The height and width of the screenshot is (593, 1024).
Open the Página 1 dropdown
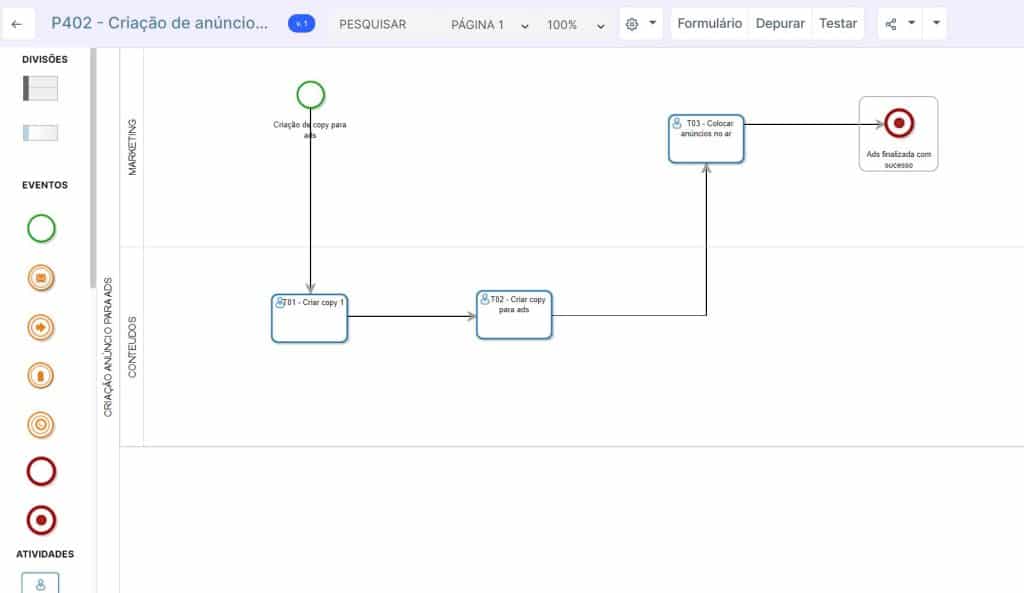(489, 24)
